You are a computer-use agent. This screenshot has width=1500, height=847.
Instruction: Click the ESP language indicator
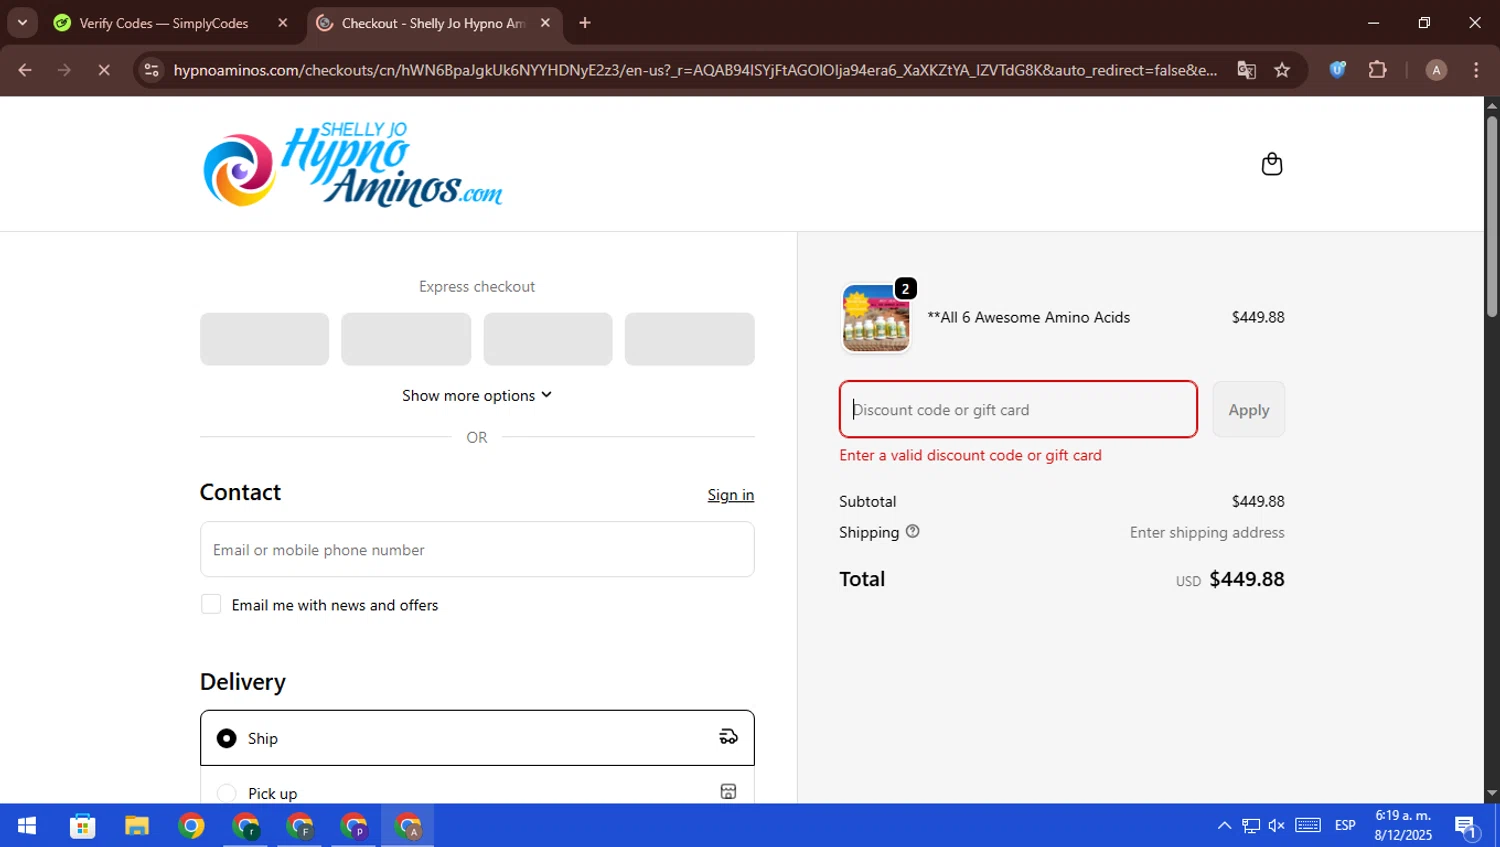[x=1345, y=825]
